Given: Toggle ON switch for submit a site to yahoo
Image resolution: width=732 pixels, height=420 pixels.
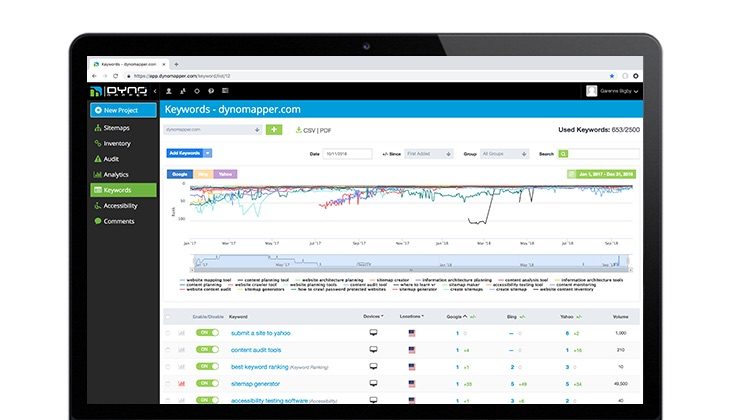Looking at the screenshot, I should [207, 333].
